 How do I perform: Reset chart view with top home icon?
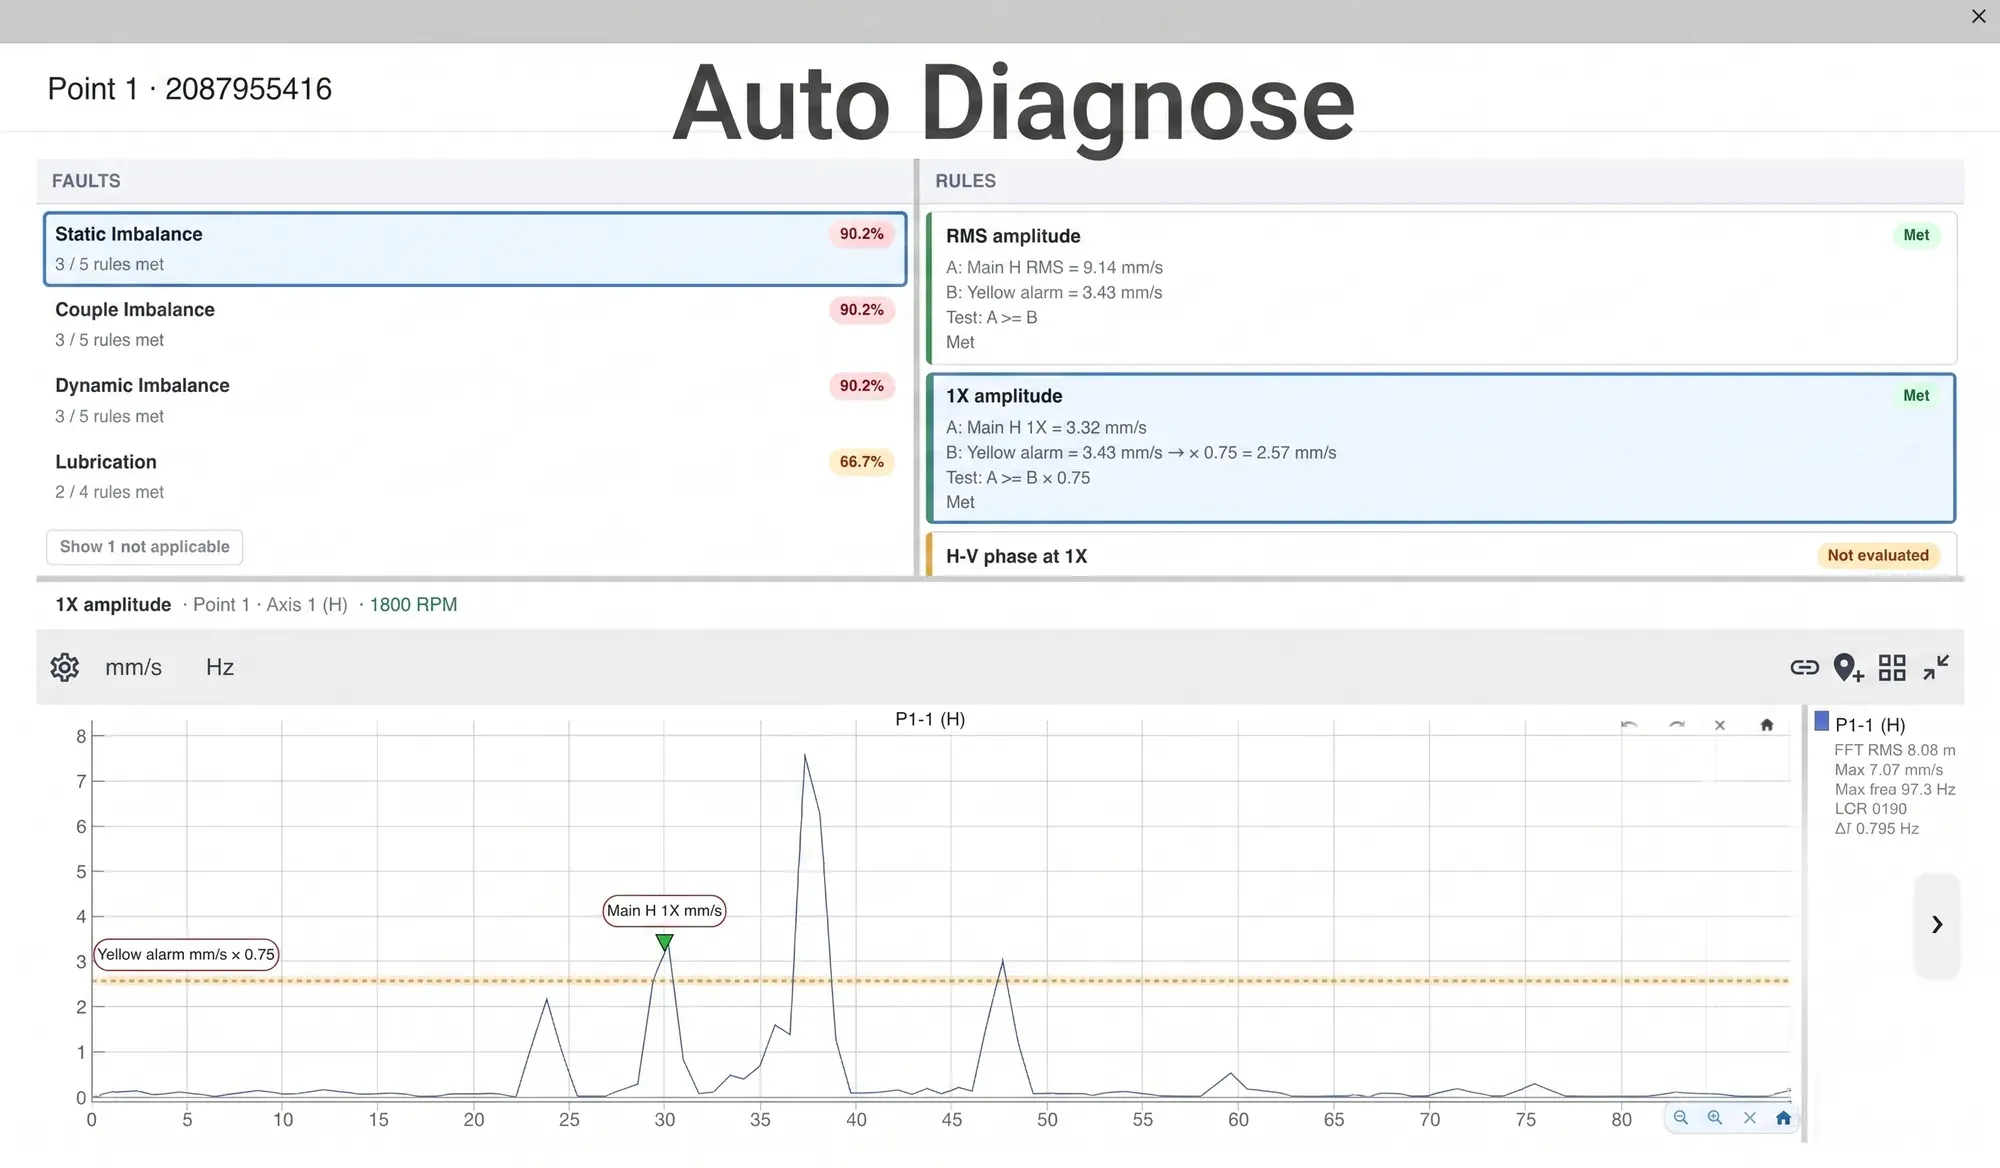[1766, 725]
